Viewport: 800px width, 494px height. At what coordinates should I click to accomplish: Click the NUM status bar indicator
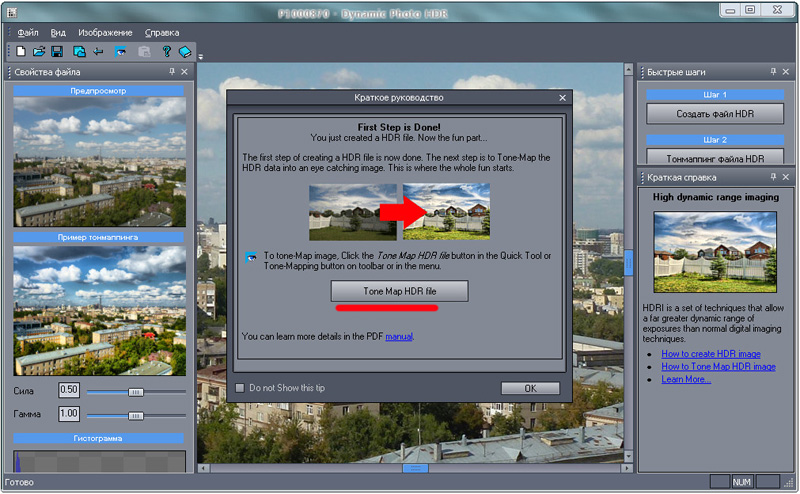point(741,482)
